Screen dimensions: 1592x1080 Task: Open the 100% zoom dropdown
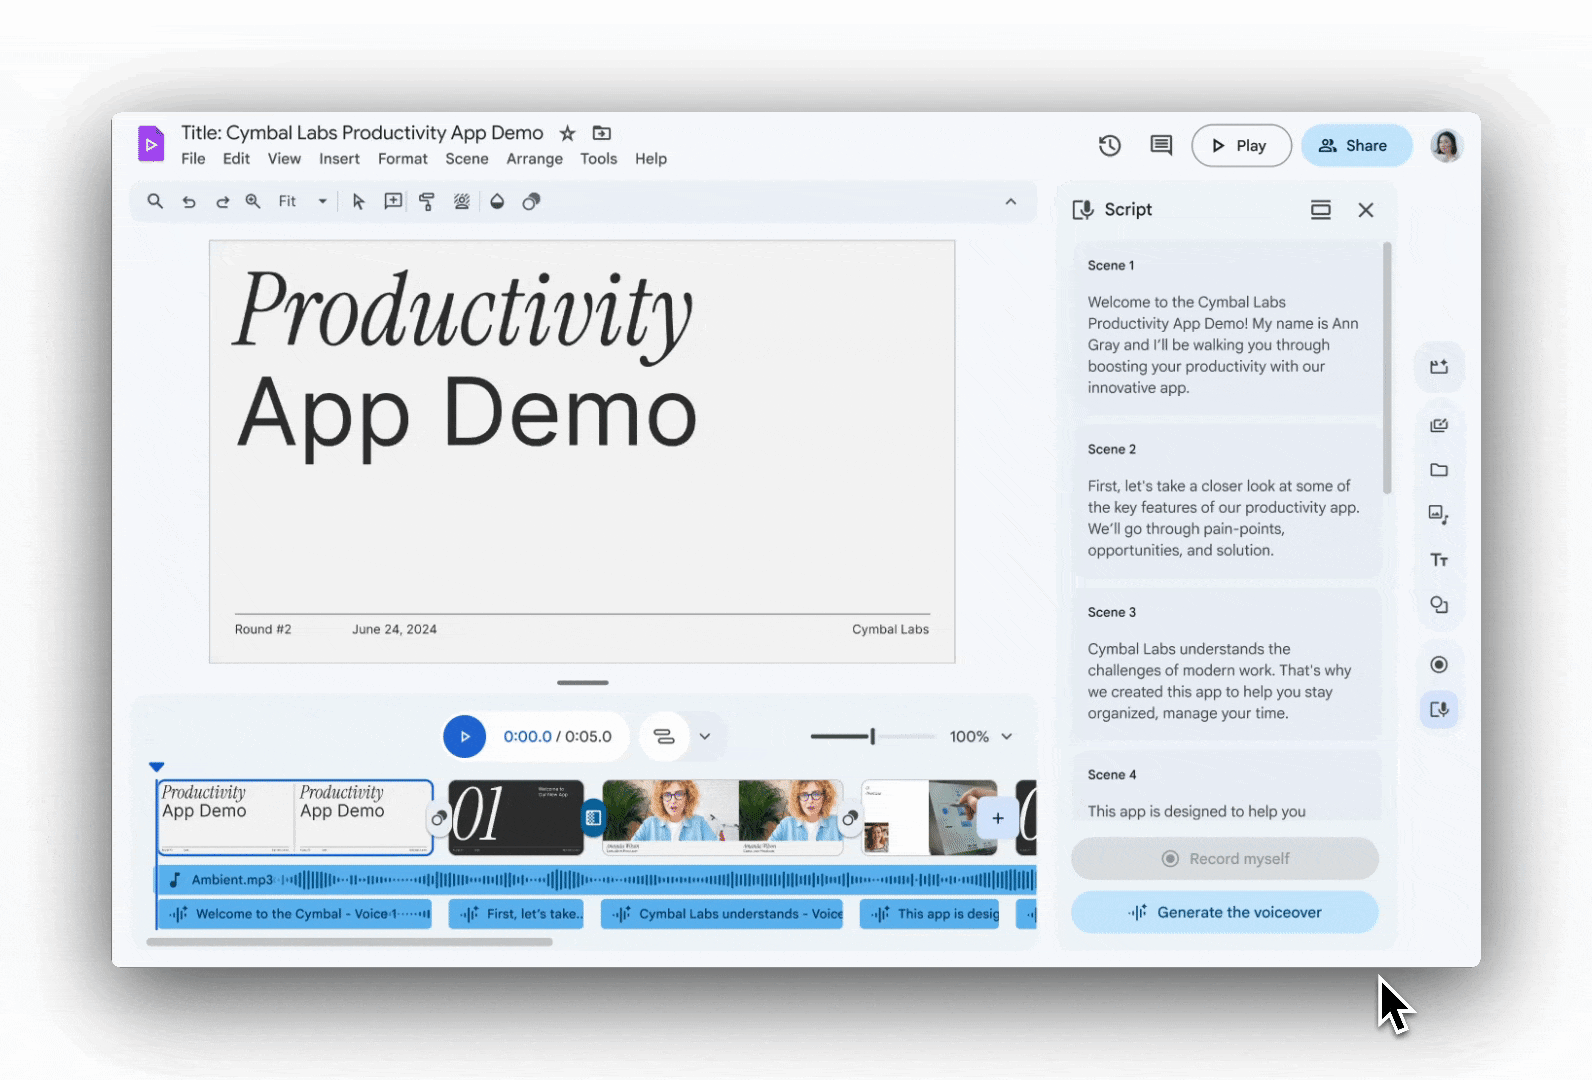coord(981,736)
